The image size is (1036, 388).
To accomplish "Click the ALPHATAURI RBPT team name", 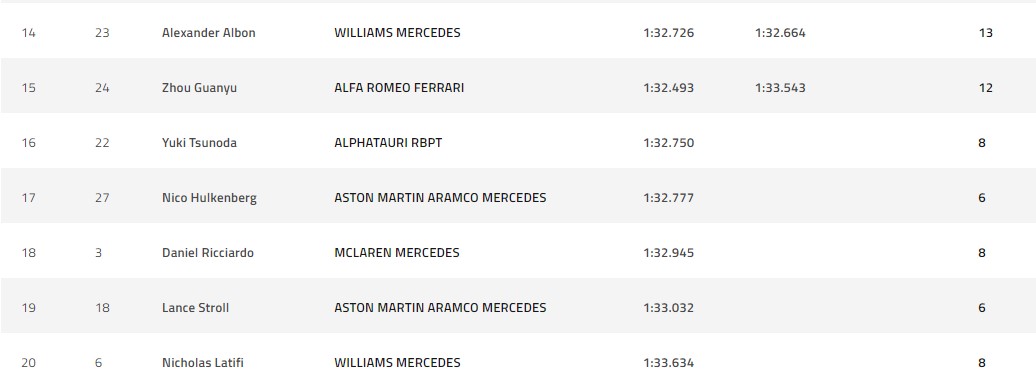I will click(388, 143).
